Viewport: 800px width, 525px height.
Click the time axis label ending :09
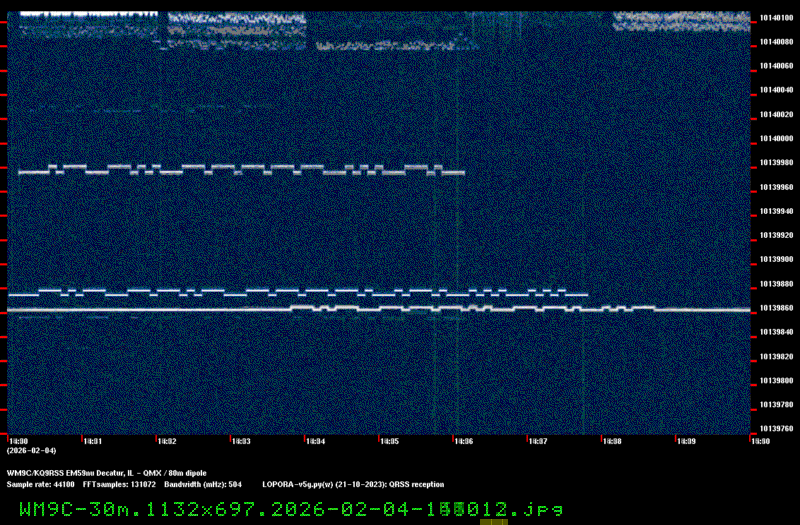point(686,441)
